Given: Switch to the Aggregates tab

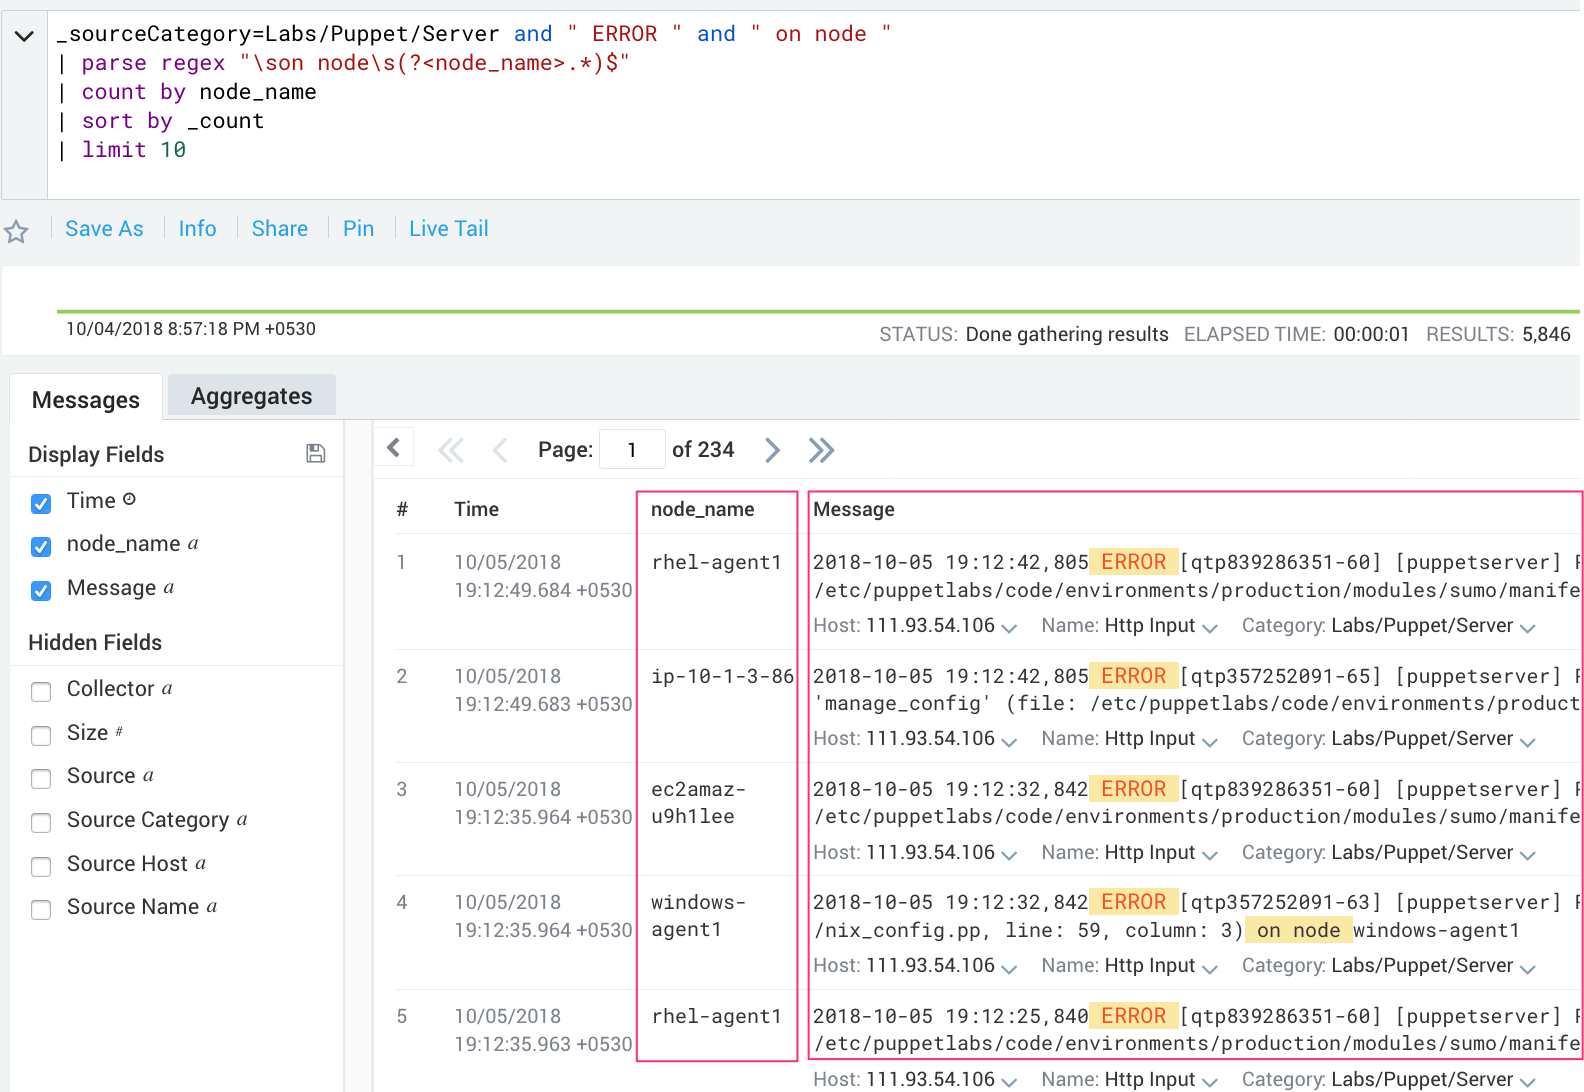Looking at the screenshot, I should [x=251, y=396].
